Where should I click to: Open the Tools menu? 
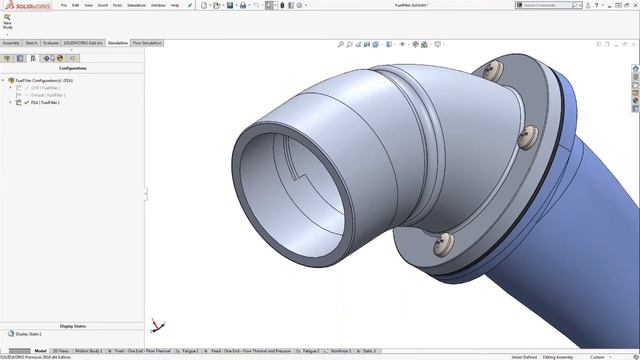pyautogui.click(x=117, y=5)
